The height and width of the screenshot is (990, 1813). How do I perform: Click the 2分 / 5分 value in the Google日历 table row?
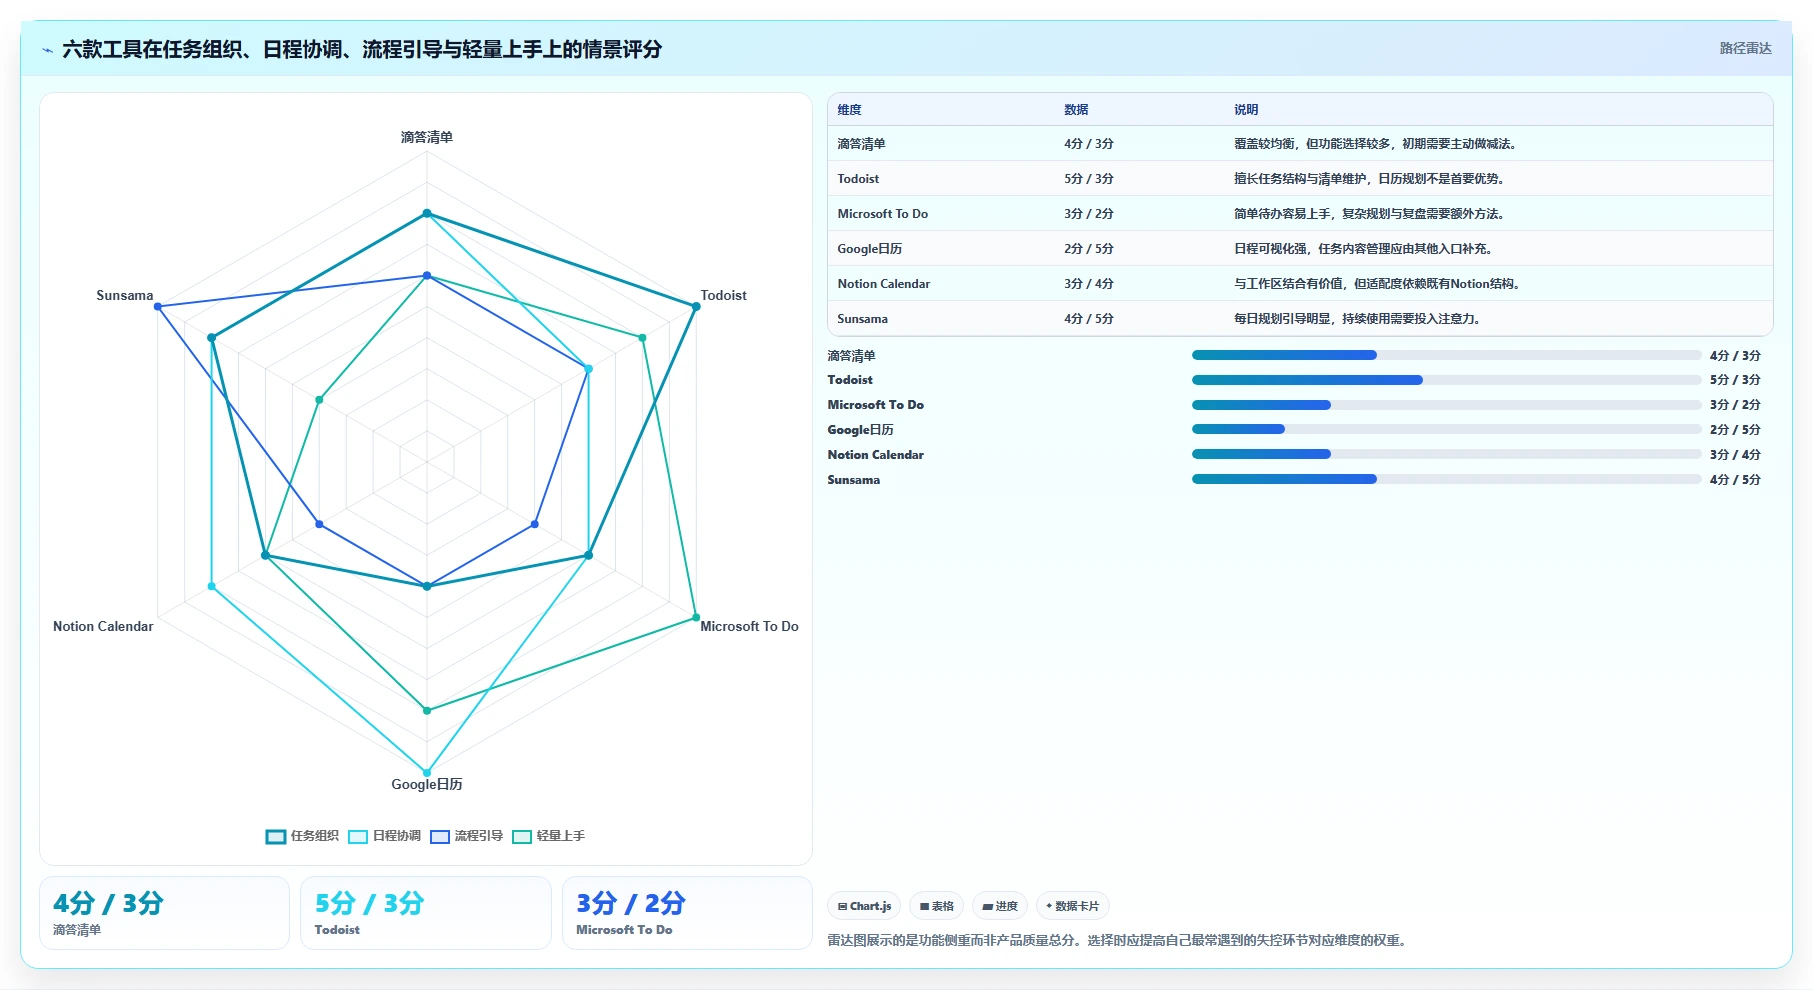click(1089, 249)
